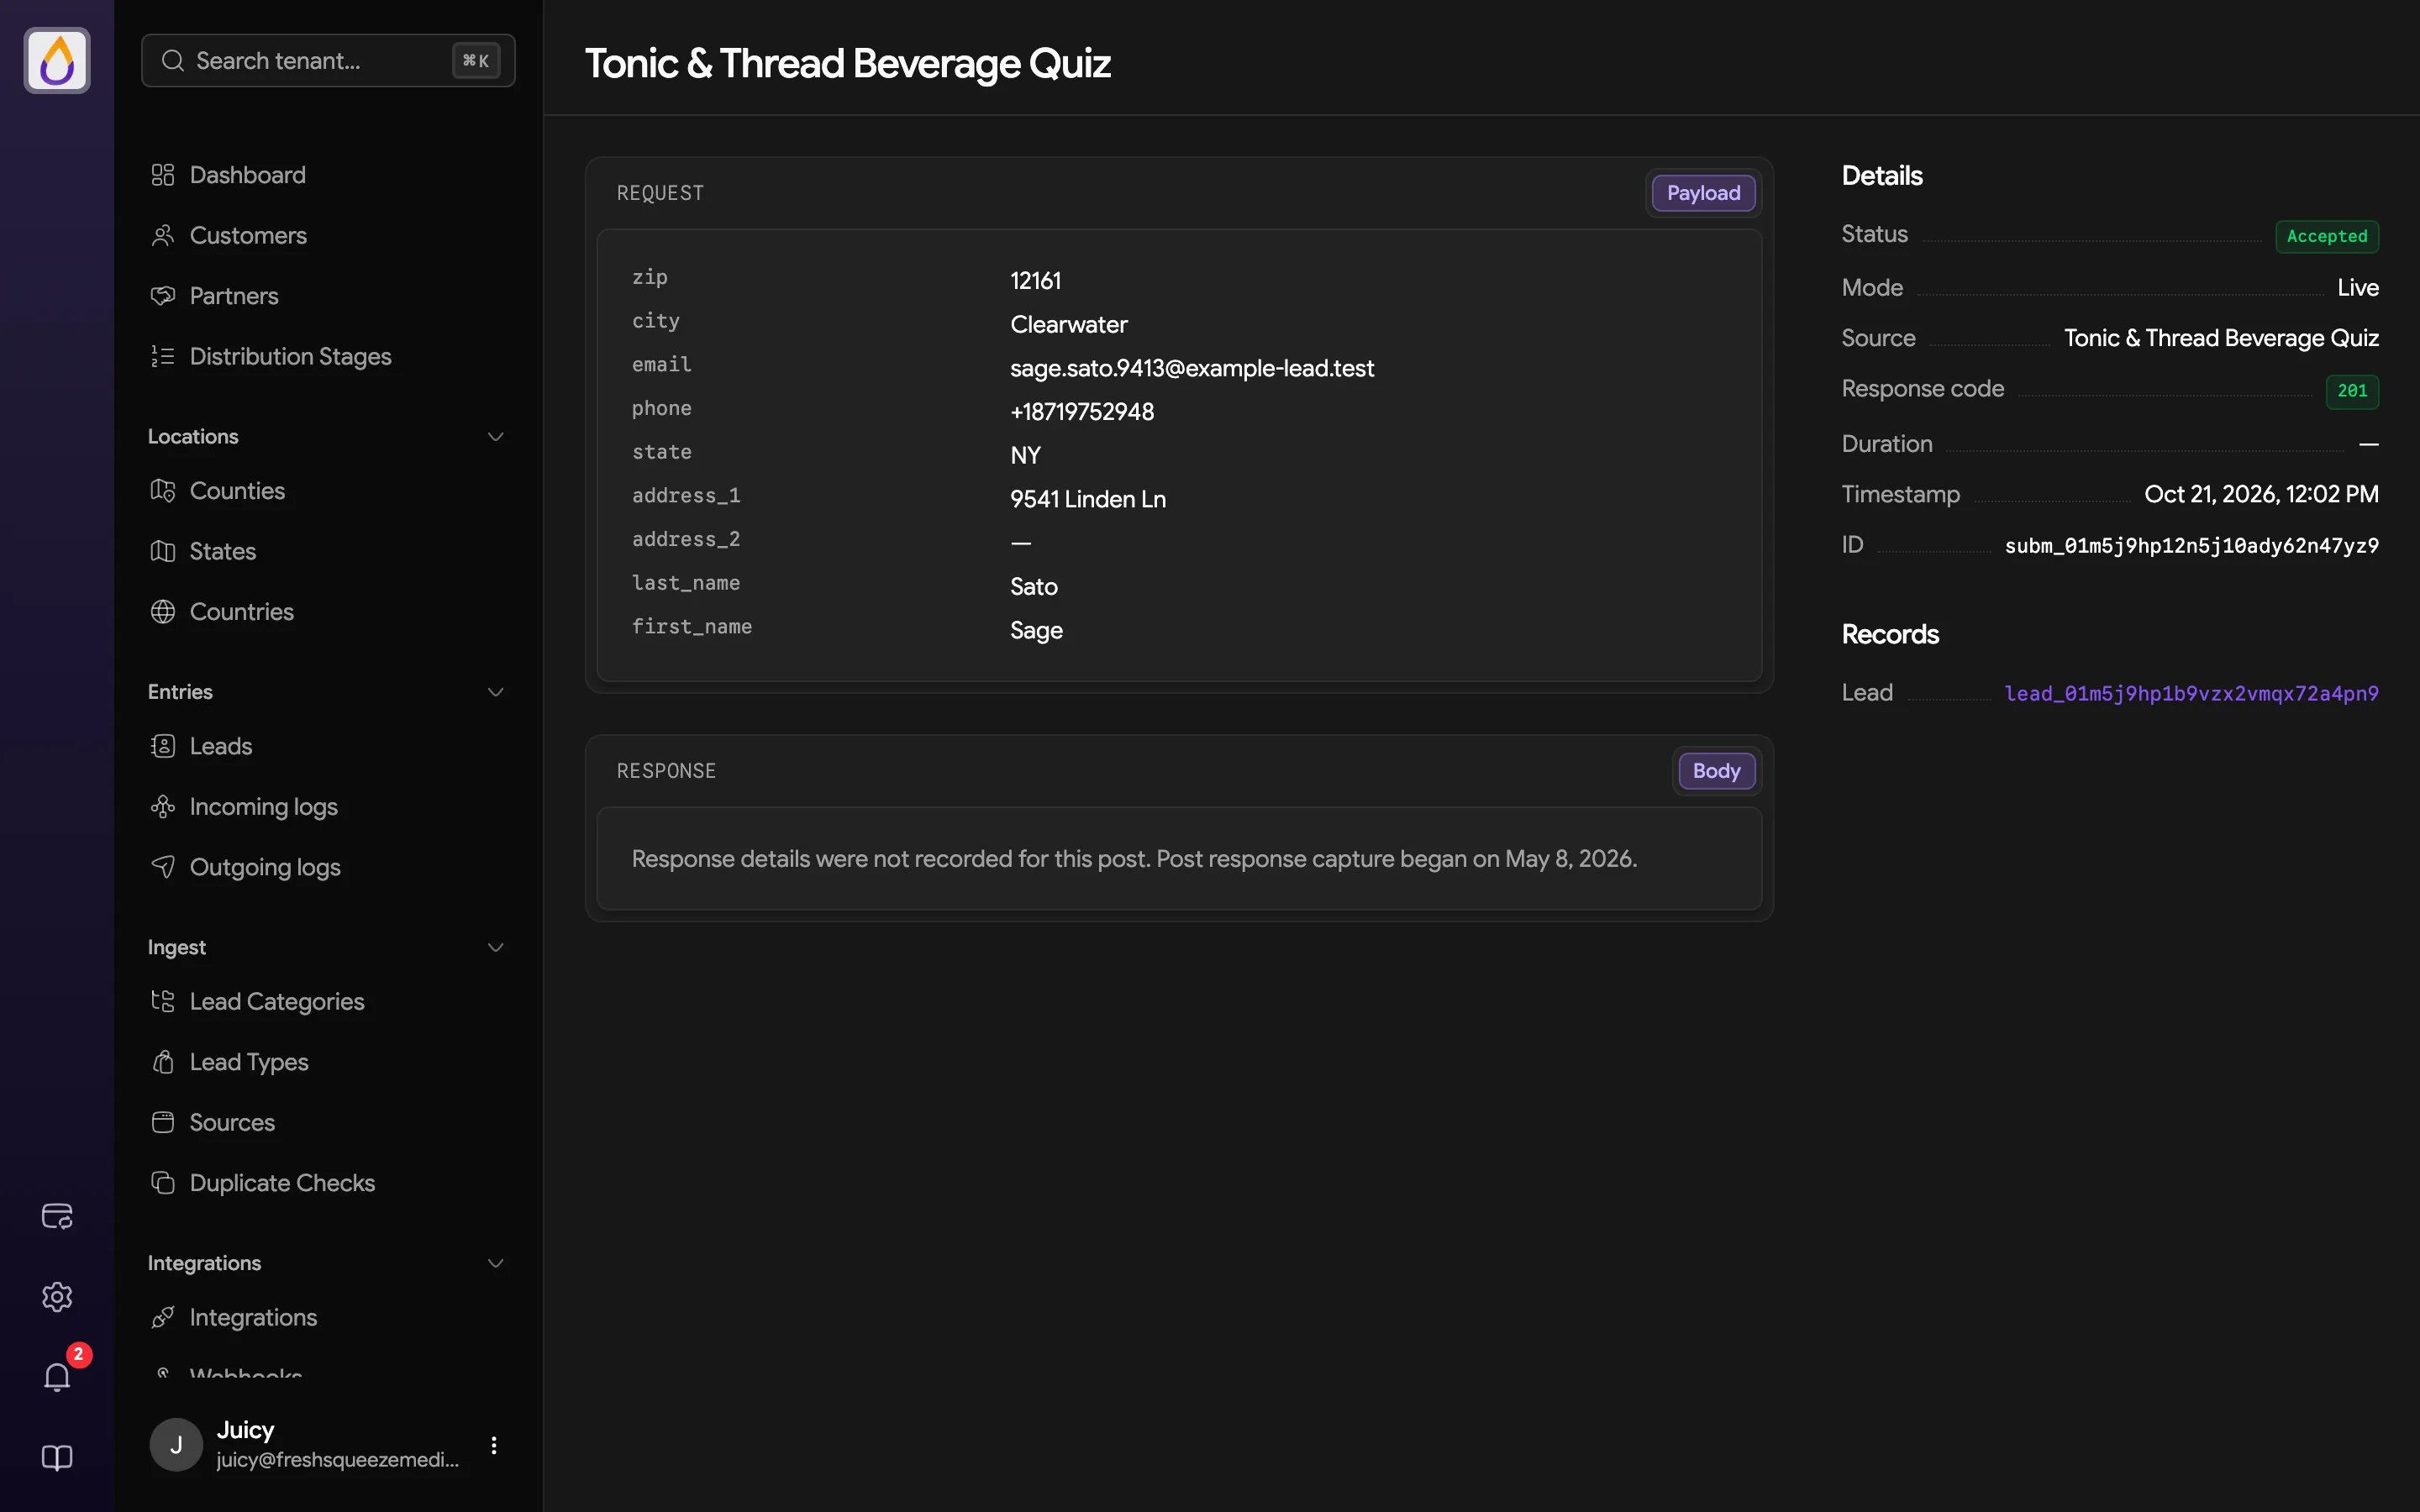Click the Dashboard grid icon
Viewport: 2420px width, 1512px height.
[163, 175]
